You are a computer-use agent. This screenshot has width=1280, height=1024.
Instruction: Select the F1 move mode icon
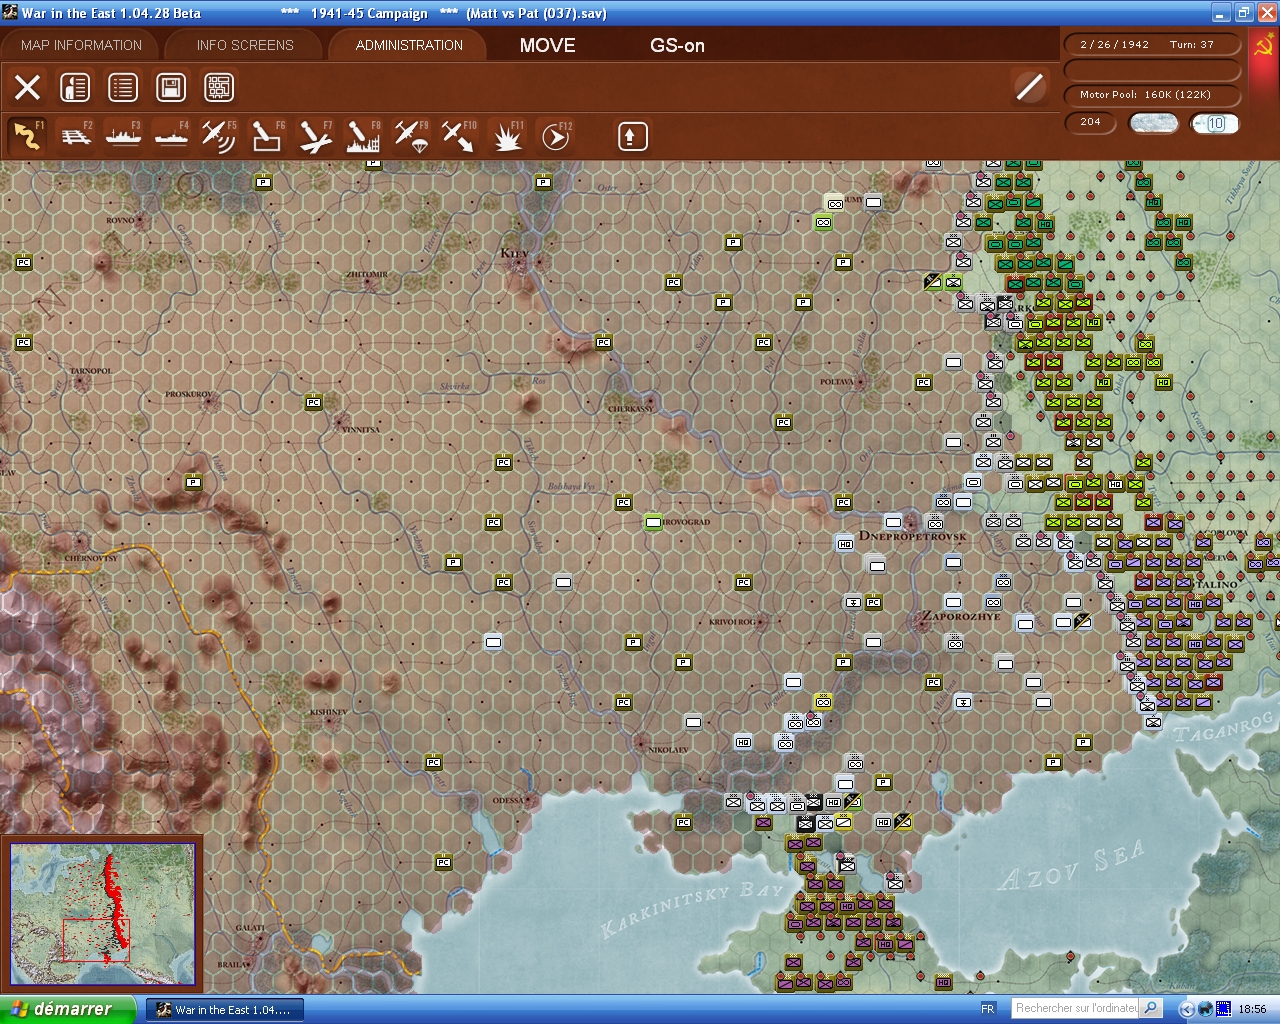[28, 136]
